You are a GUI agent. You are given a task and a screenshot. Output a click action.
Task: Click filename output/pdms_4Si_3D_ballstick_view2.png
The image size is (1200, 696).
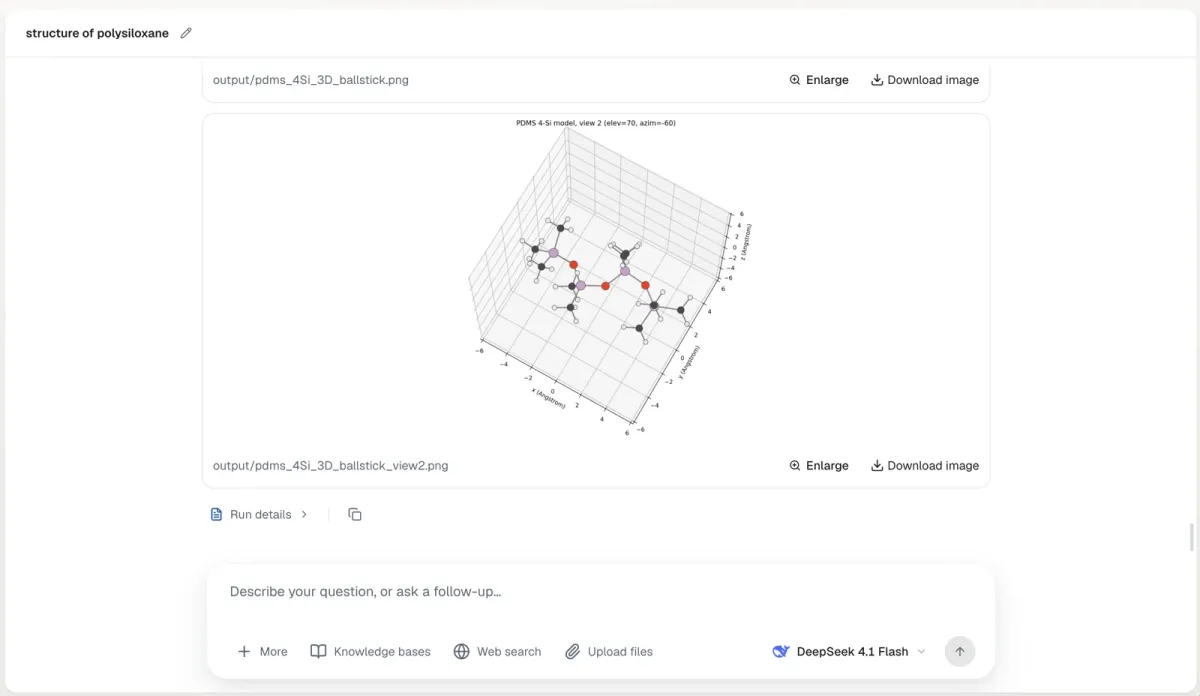coord(330,466)
